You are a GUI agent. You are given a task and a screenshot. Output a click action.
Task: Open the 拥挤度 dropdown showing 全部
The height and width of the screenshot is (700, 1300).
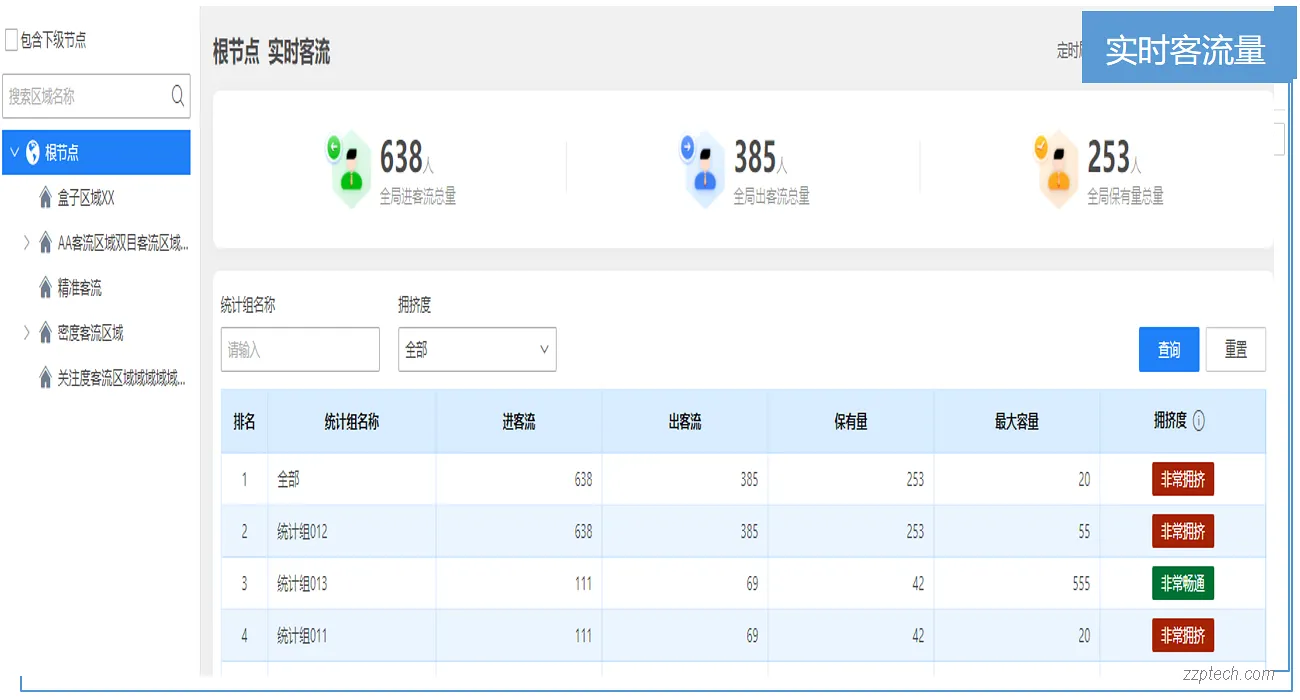pyautogui.click(x=477, y=350)
